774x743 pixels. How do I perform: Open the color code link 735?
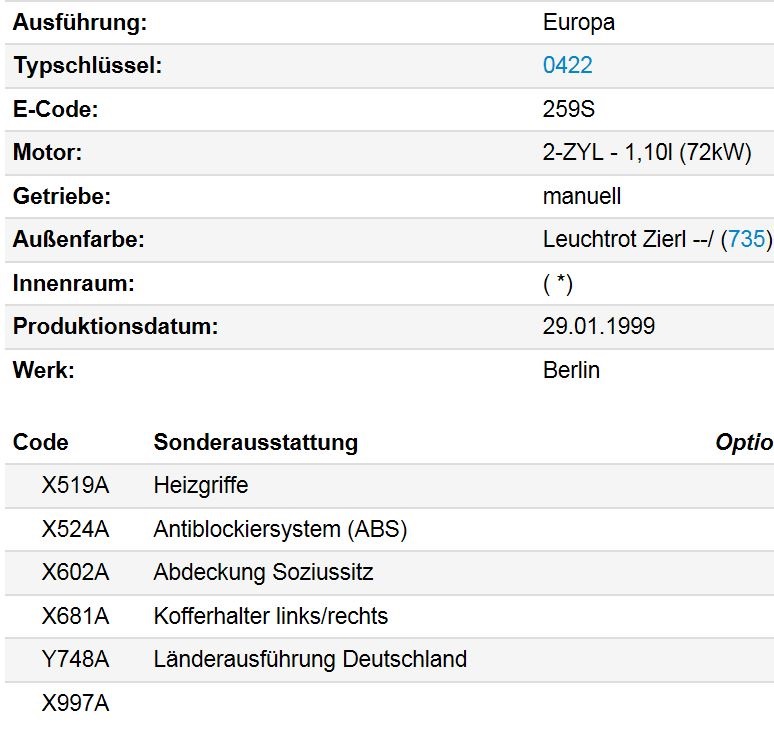[747, 239]
